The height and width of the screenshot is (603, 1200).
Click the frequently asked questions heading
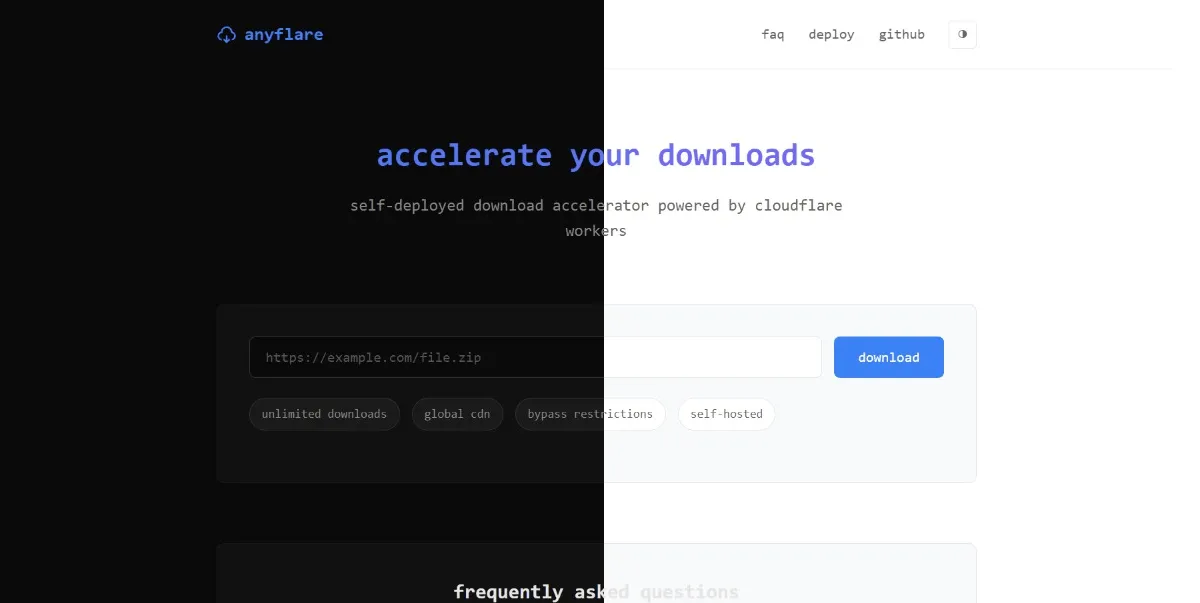pyautogui.click(x=596, y=592)
